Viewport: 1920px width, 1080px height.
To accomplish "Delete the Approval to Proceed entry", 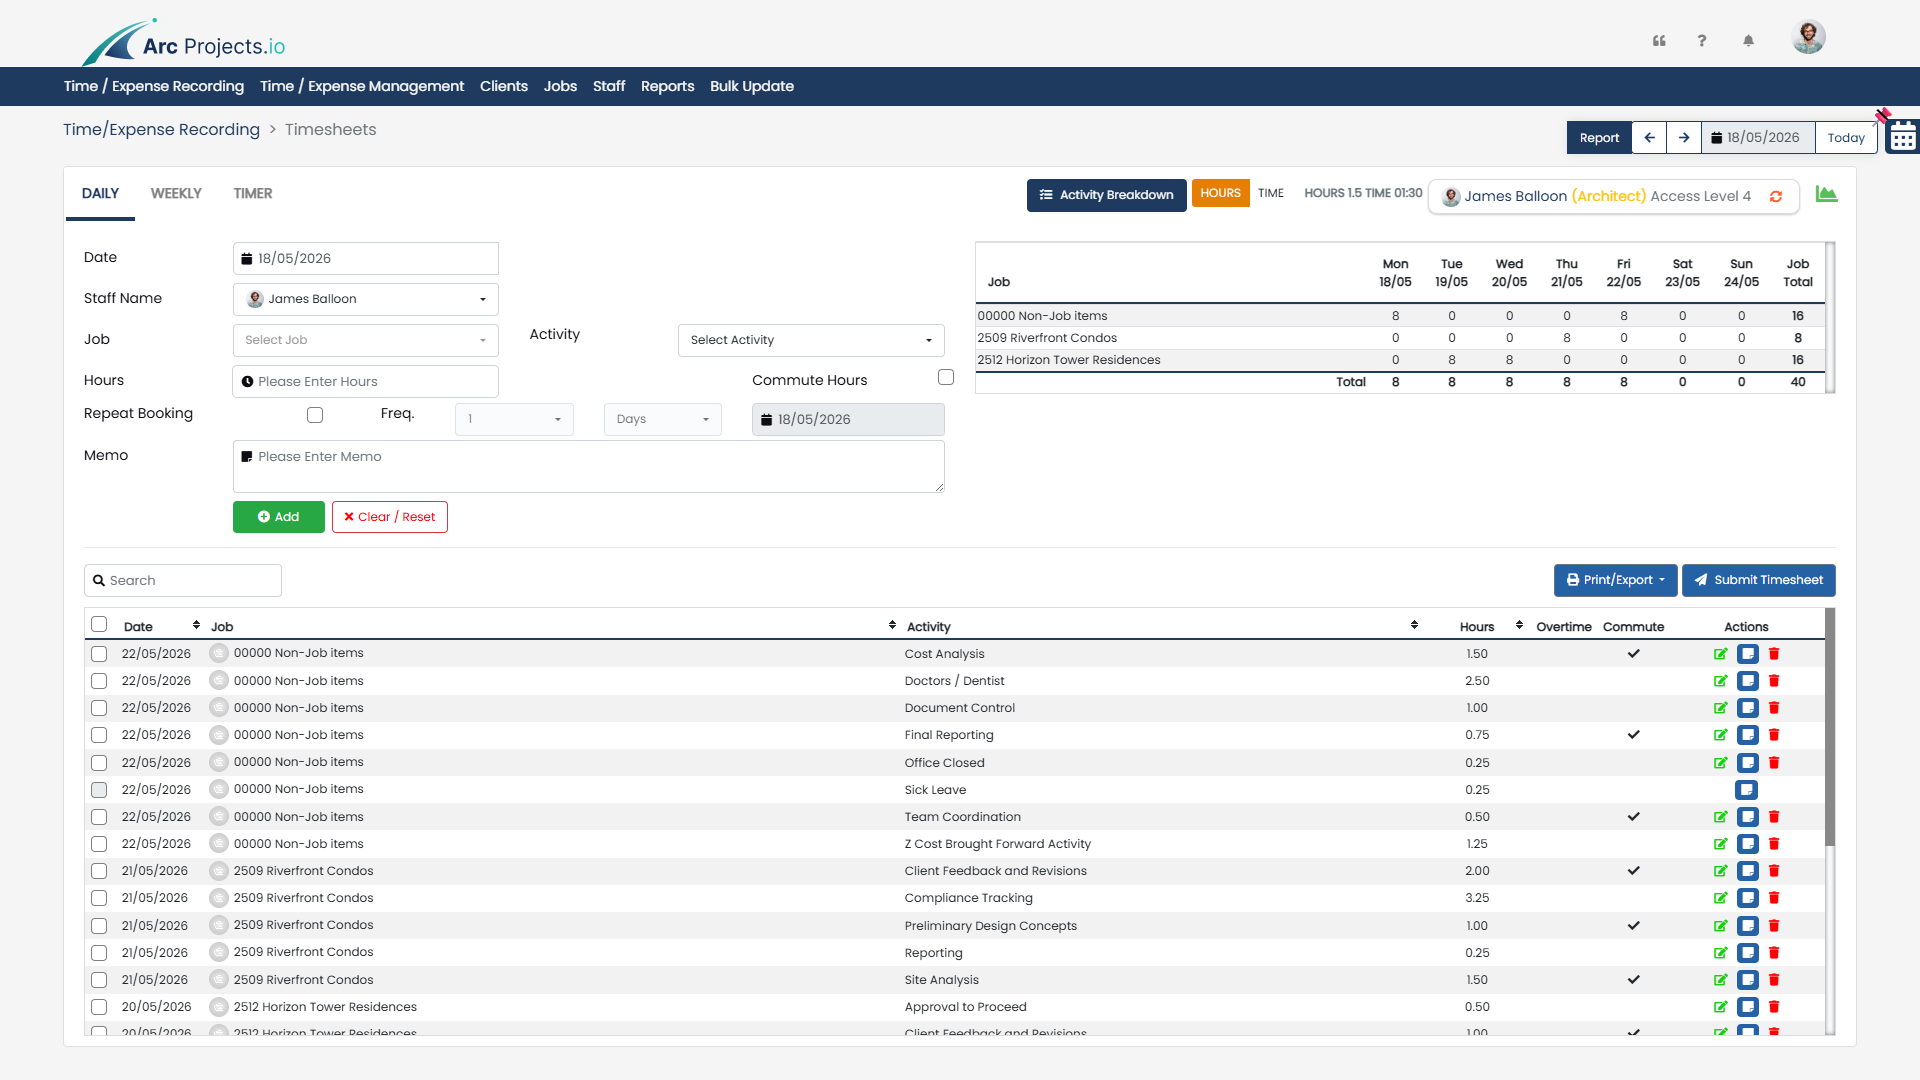I will point(1774,1007).
